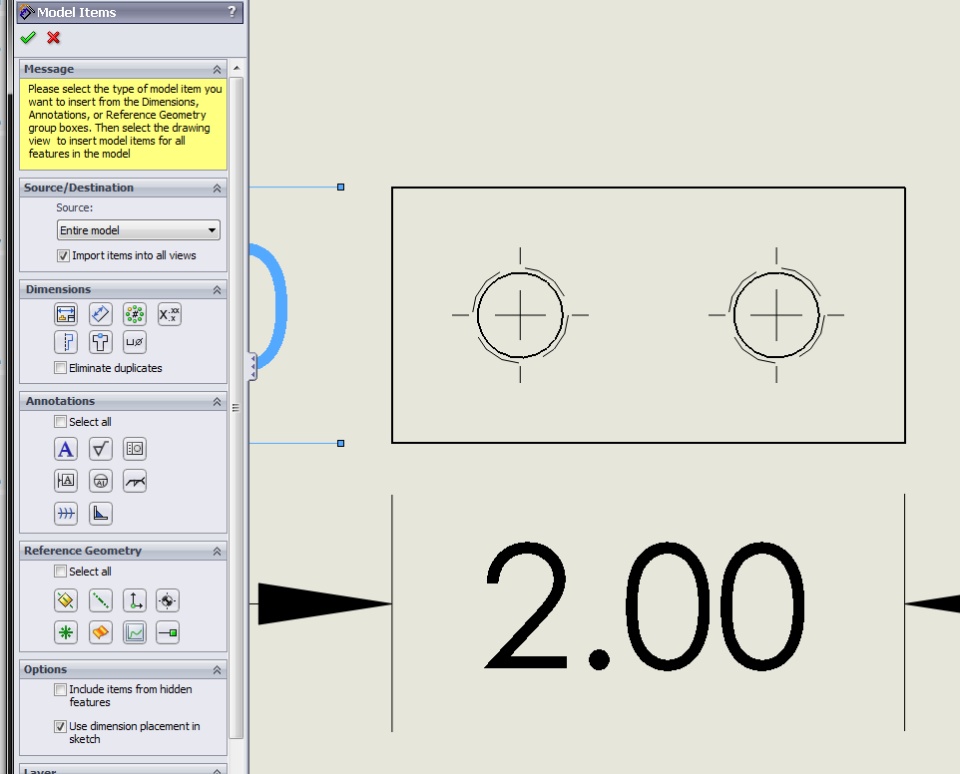Screen dimensions: 960x774
Task: Select Notes annotation icon
Action: tap(66, 449)
